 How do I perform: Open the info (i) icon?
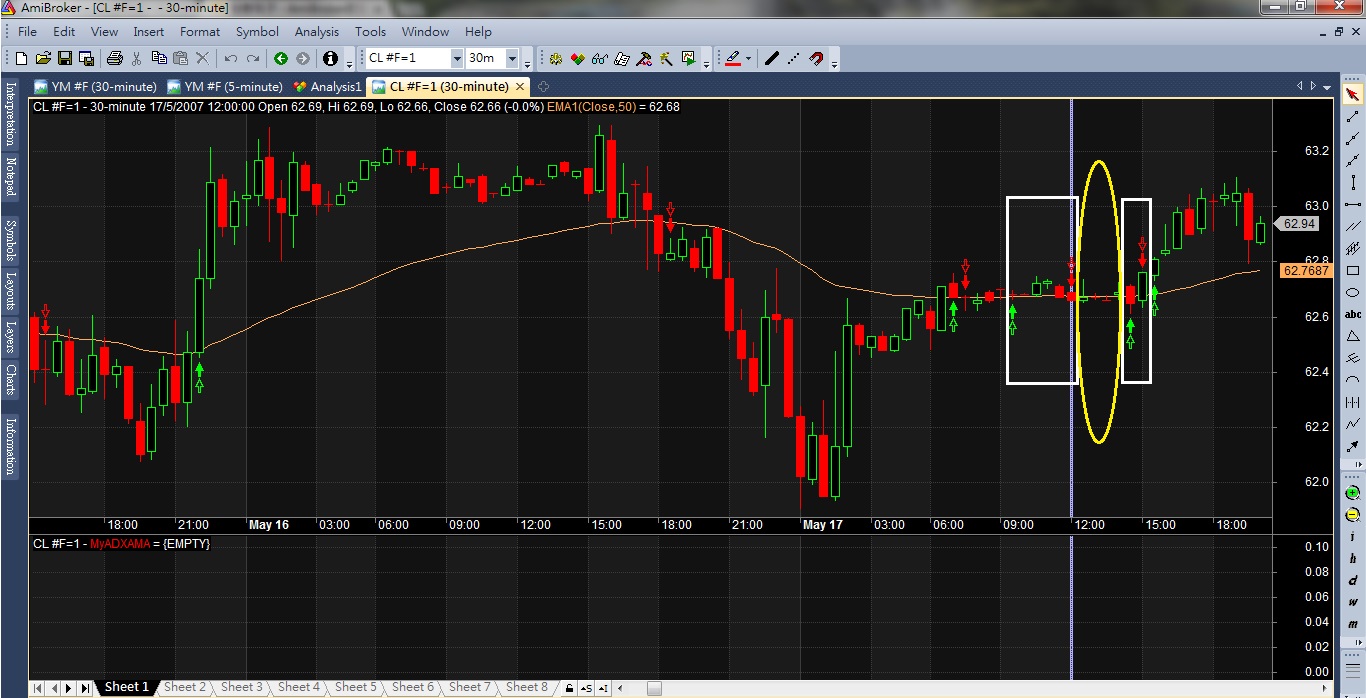(x=331, y=59)
